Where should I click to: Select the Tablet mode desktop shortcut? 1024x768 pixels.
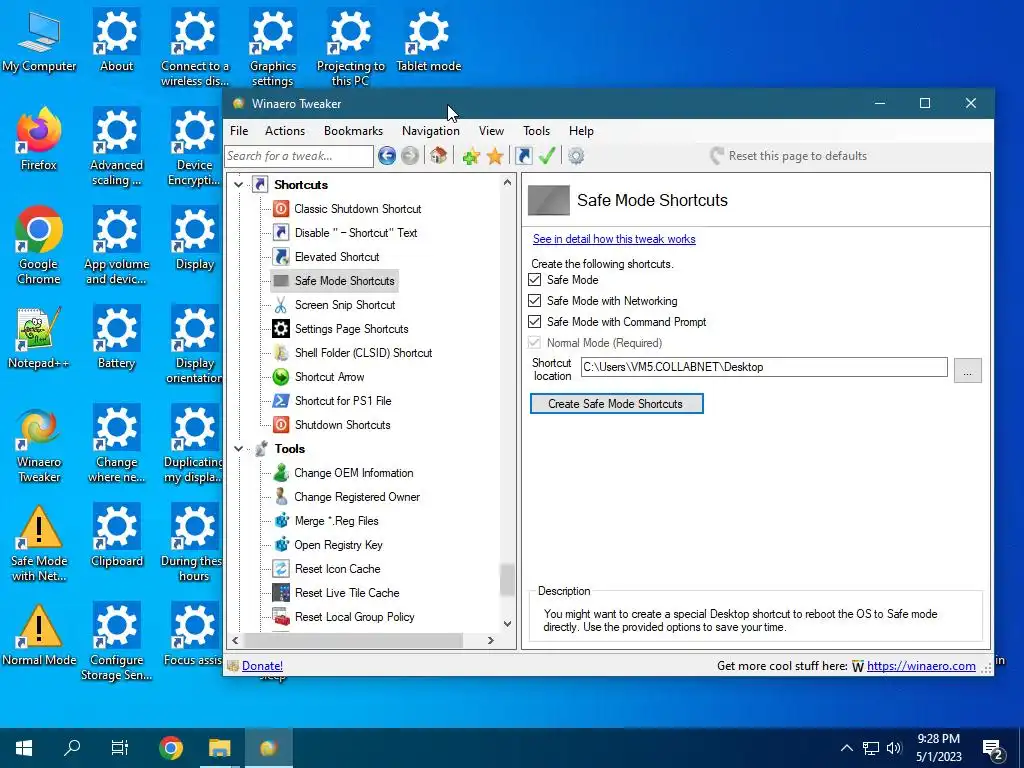428,40
